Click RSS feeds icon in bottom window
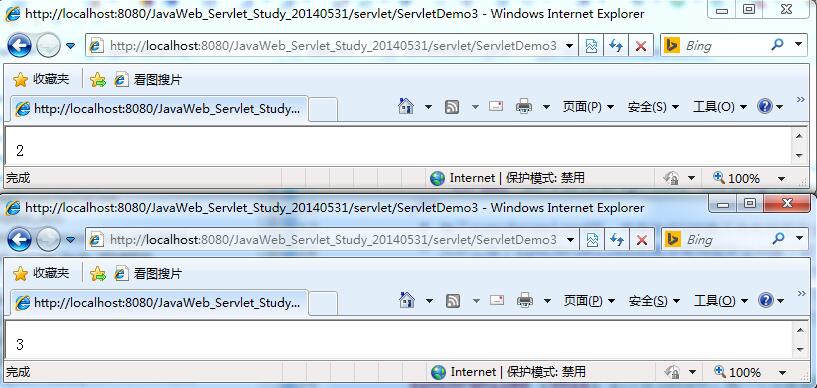Viewport: 817px width, 388px height. [452, 301]
